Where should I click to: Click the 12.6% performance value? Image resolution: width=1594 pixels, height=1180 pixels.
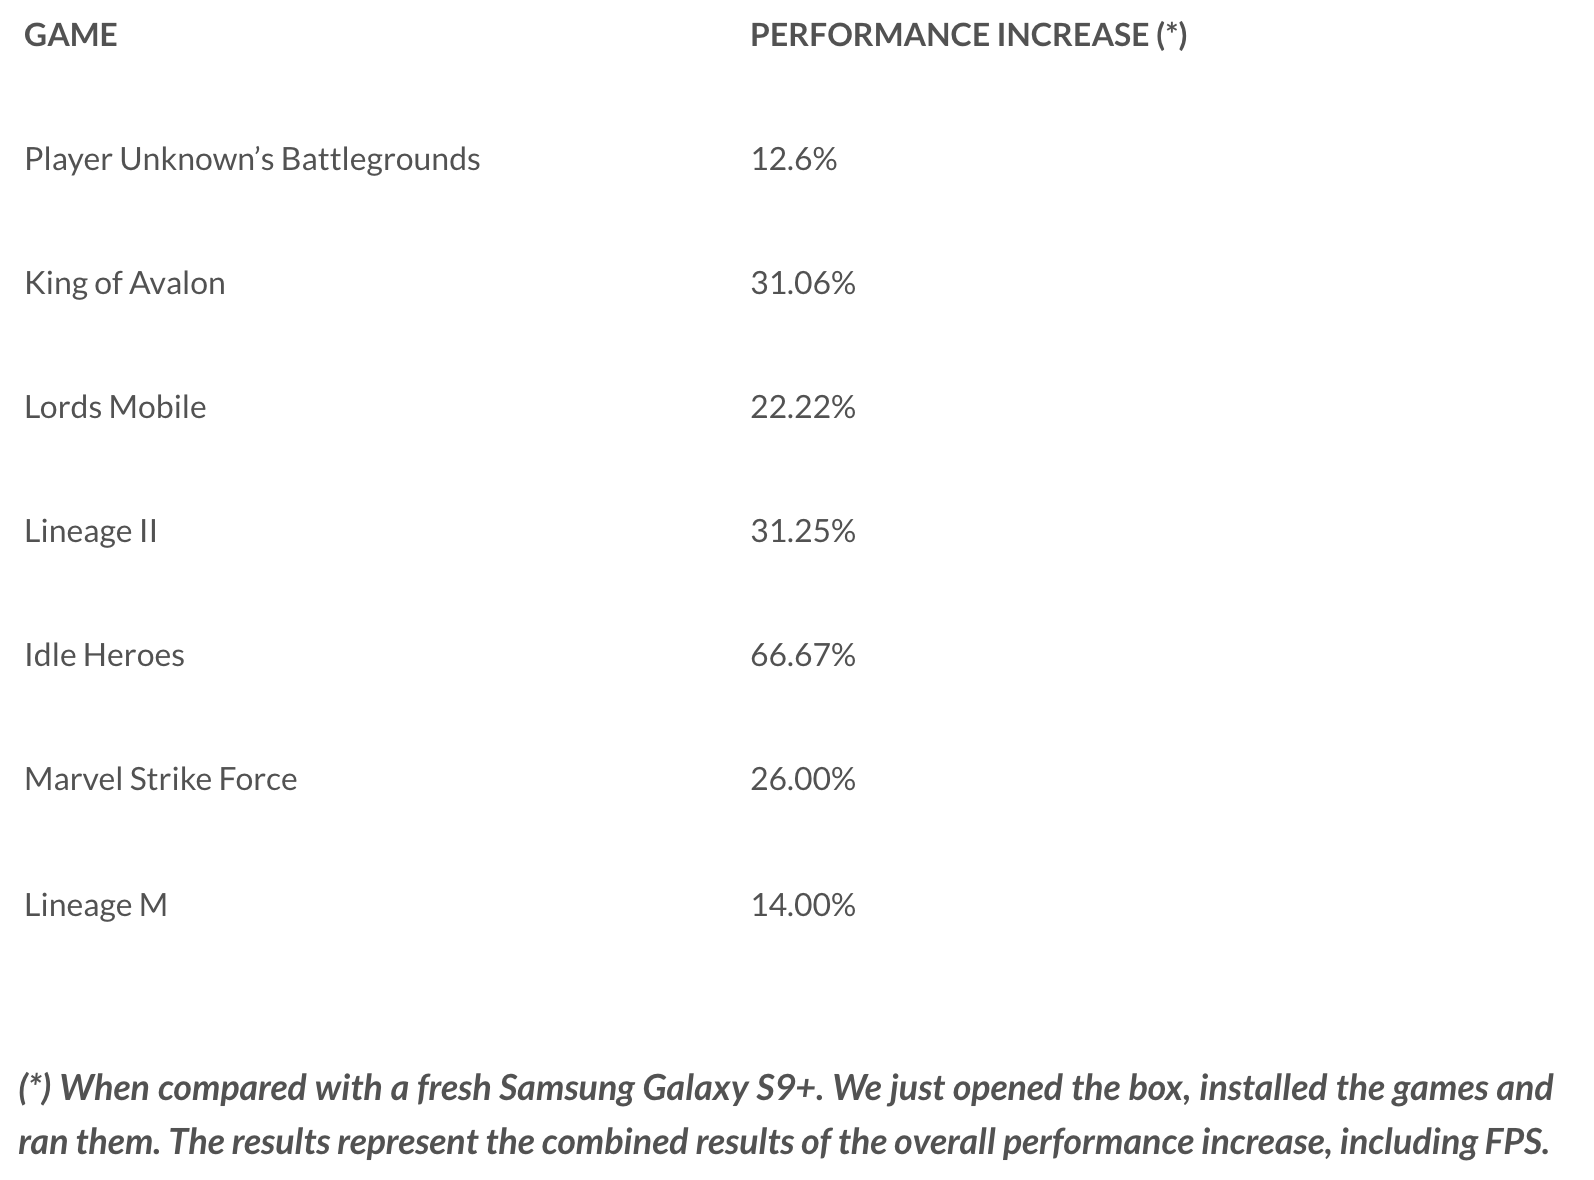point(793,159)
